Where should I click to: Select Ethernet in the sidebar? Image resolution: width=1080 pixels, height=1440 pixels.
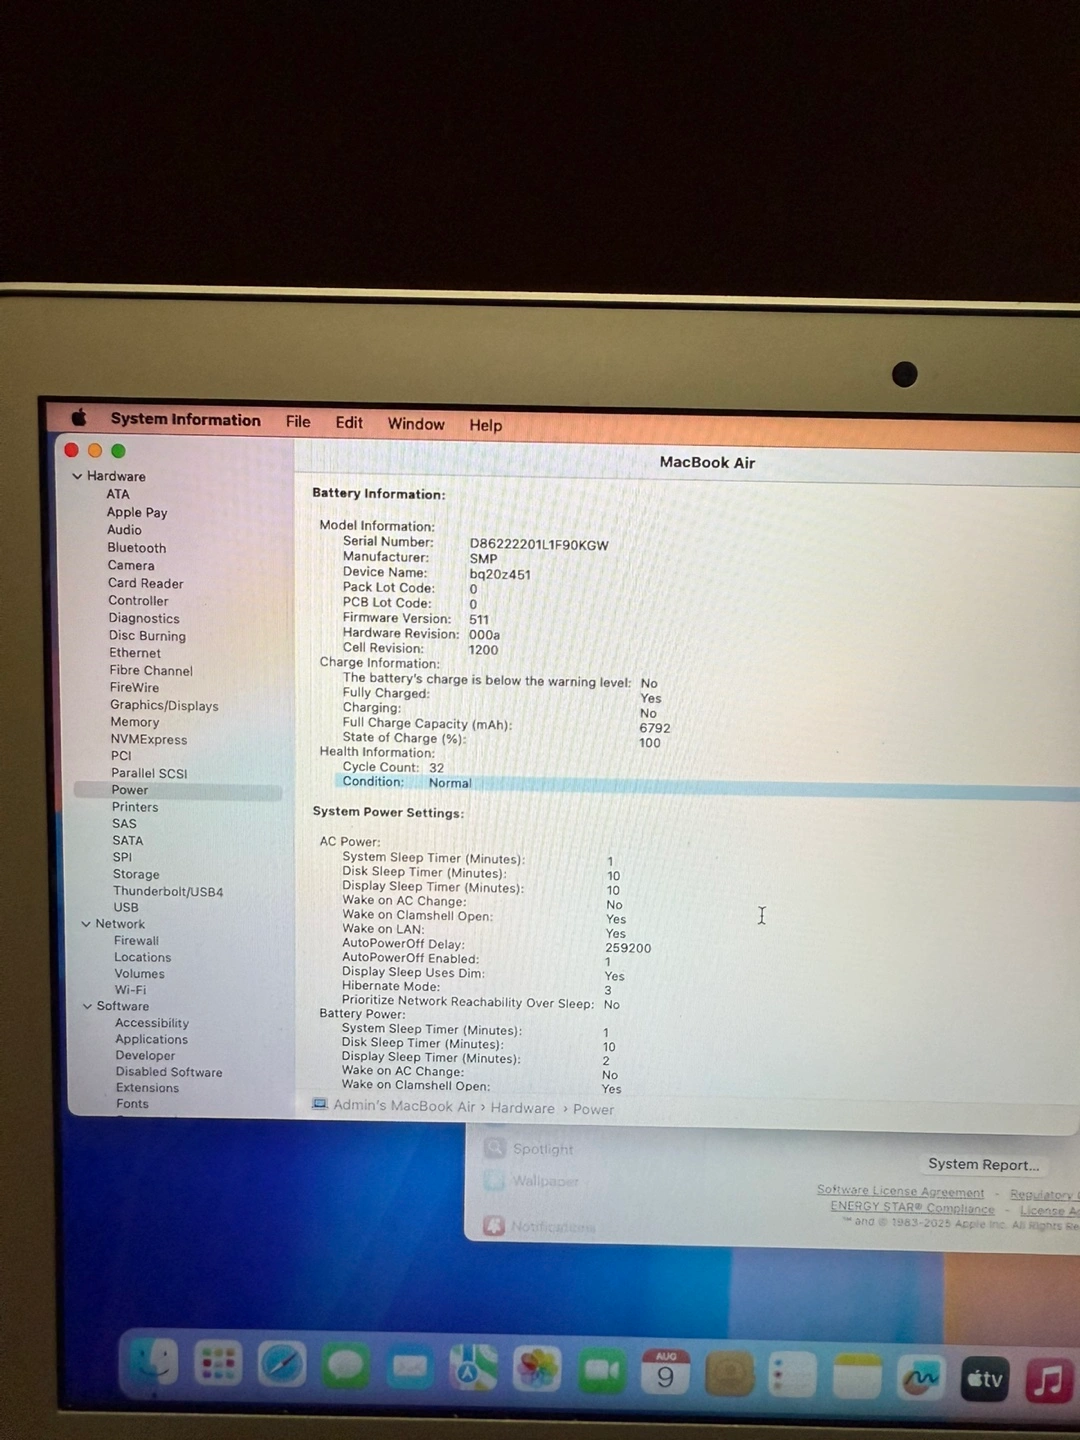pos(135,653)
